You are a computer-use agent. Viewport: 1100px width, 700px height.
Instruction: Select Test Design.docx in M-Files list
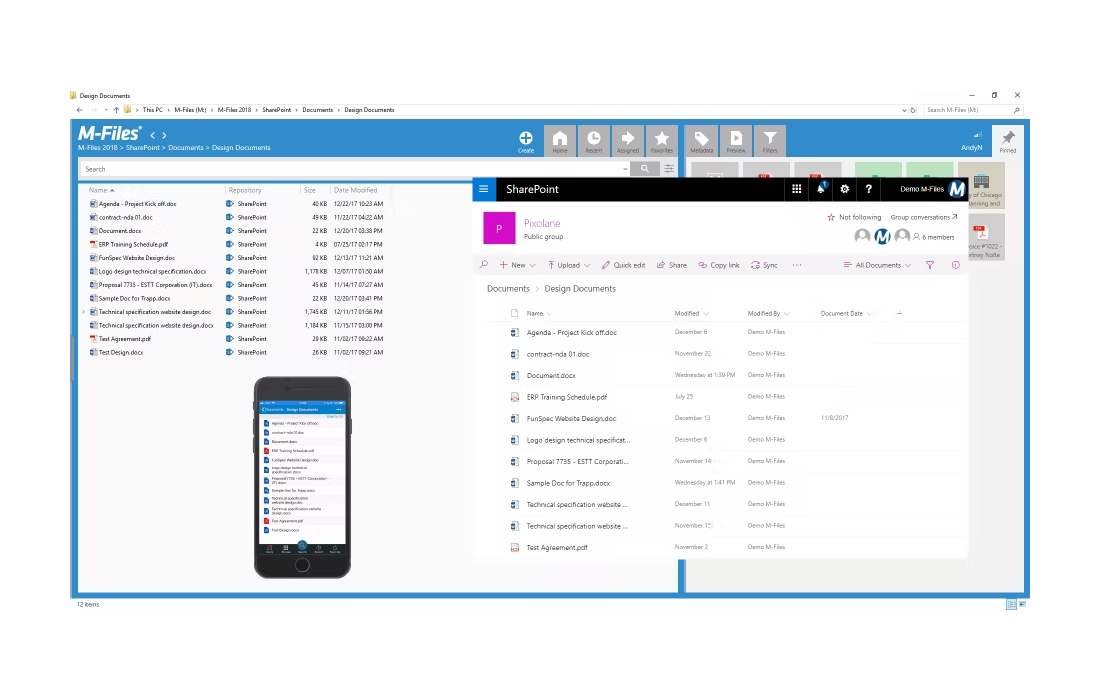click(x=121, y=353)
